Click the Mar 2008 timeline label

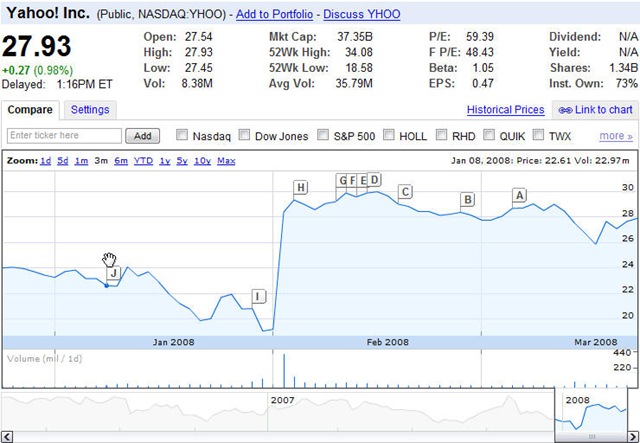pyautogui.click(x=596, y=342)
